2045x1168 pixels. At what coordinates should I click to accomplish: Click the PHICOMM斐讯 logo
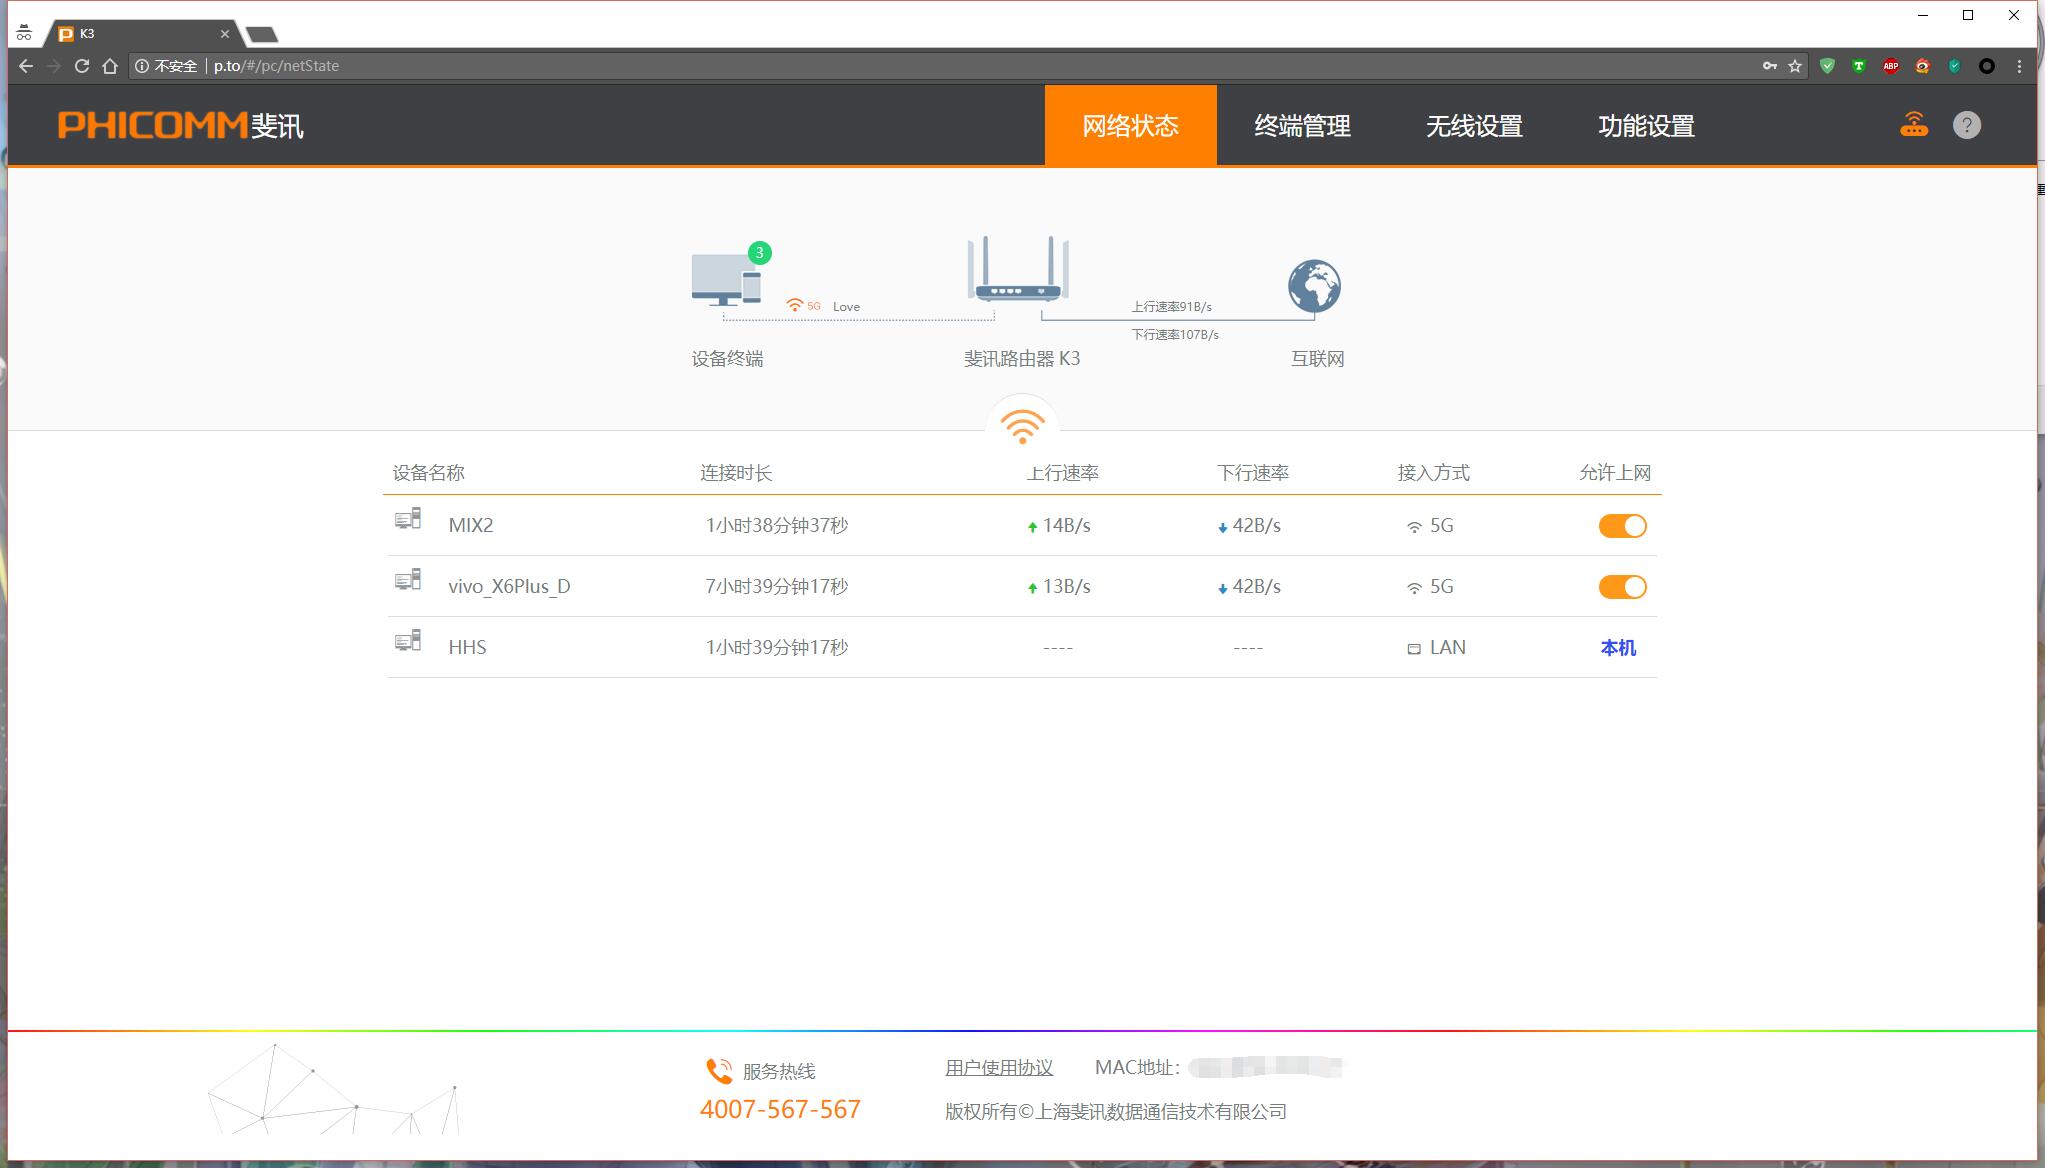click(x=181, y=126)
